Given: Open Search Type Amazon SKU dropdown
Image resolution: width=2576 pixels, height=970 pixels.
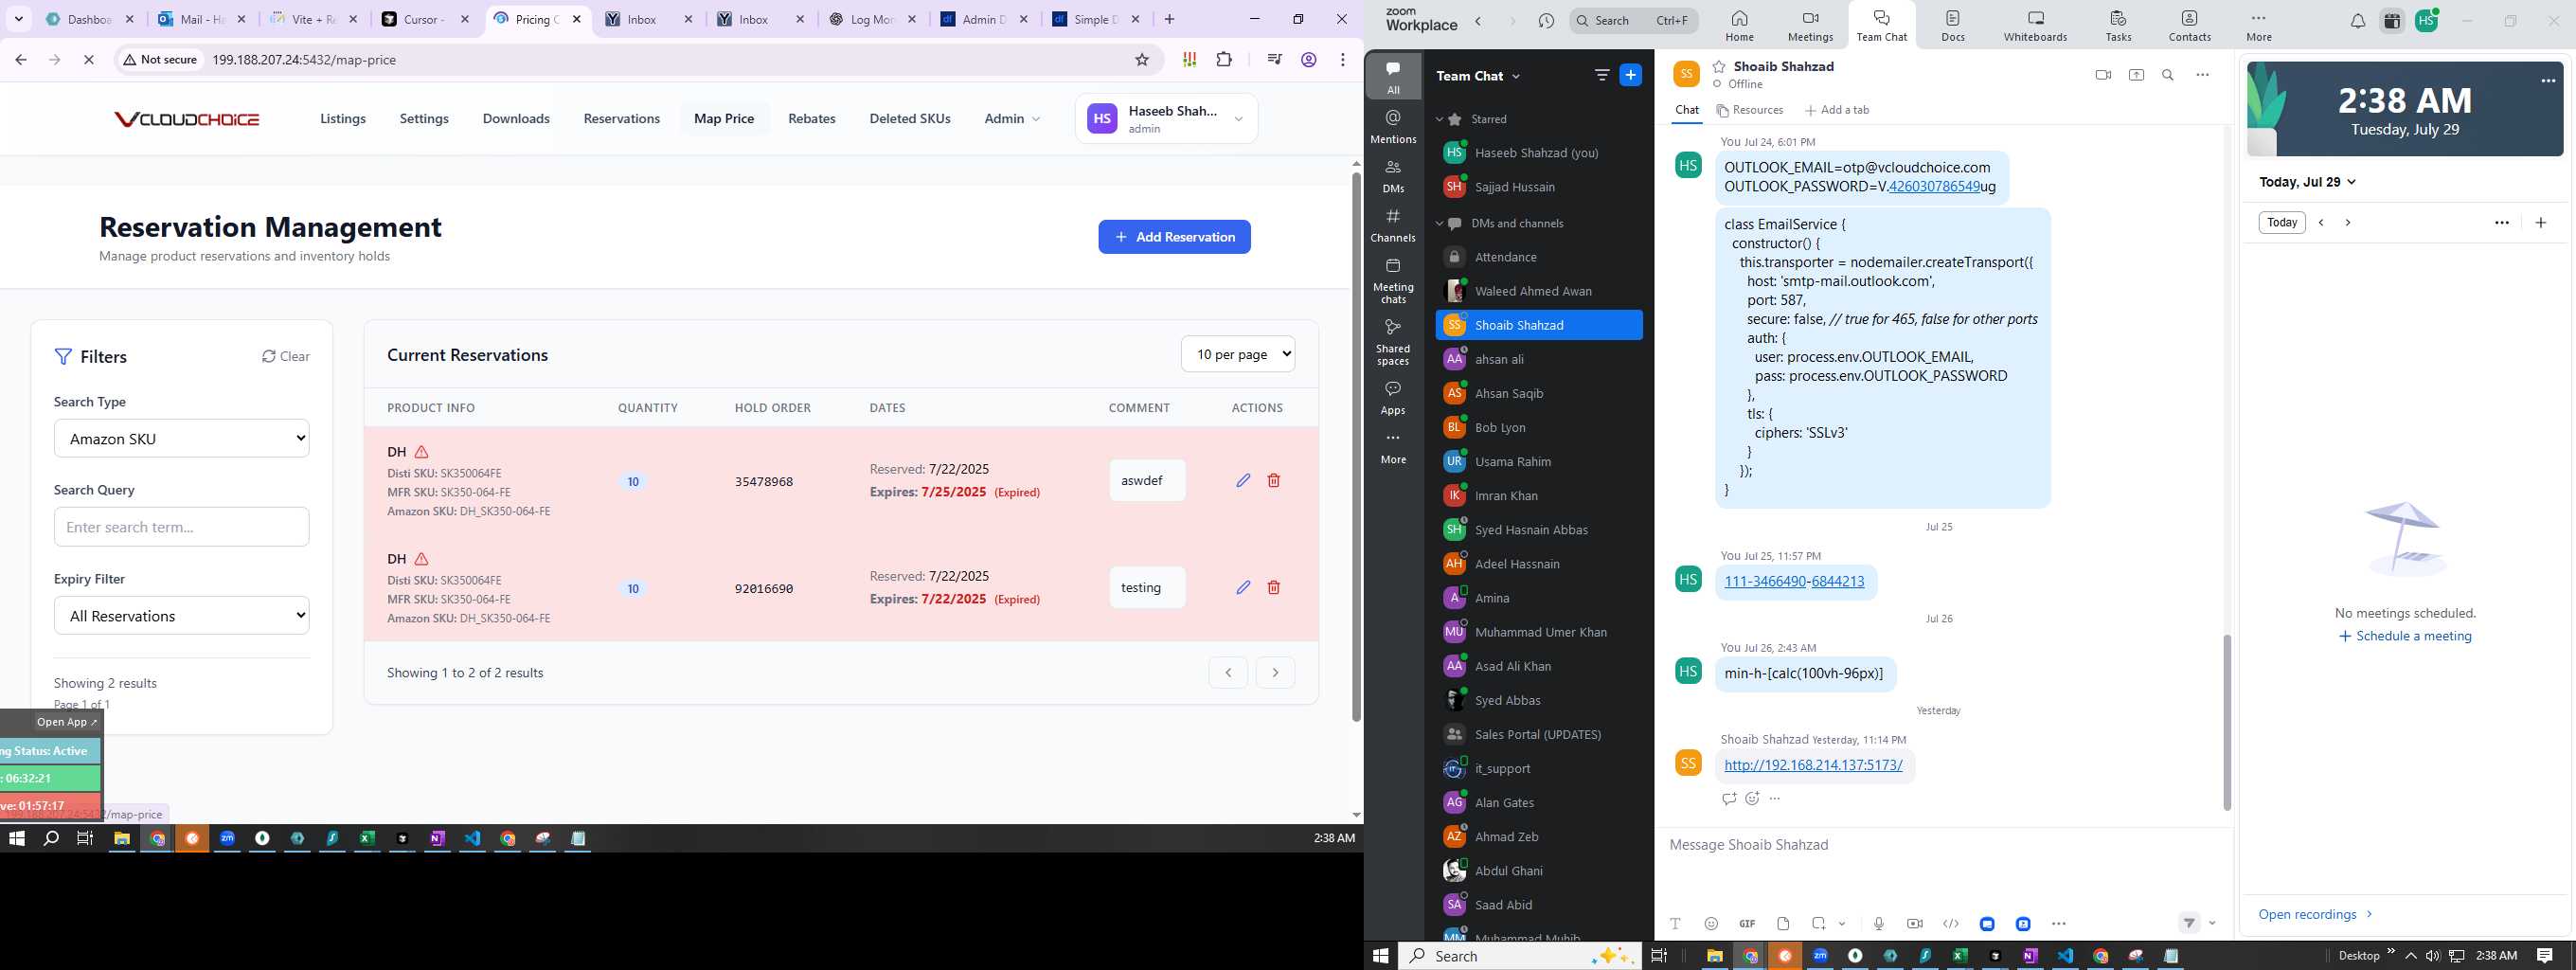Looking at the screenshot, I should tap(182, 438).
